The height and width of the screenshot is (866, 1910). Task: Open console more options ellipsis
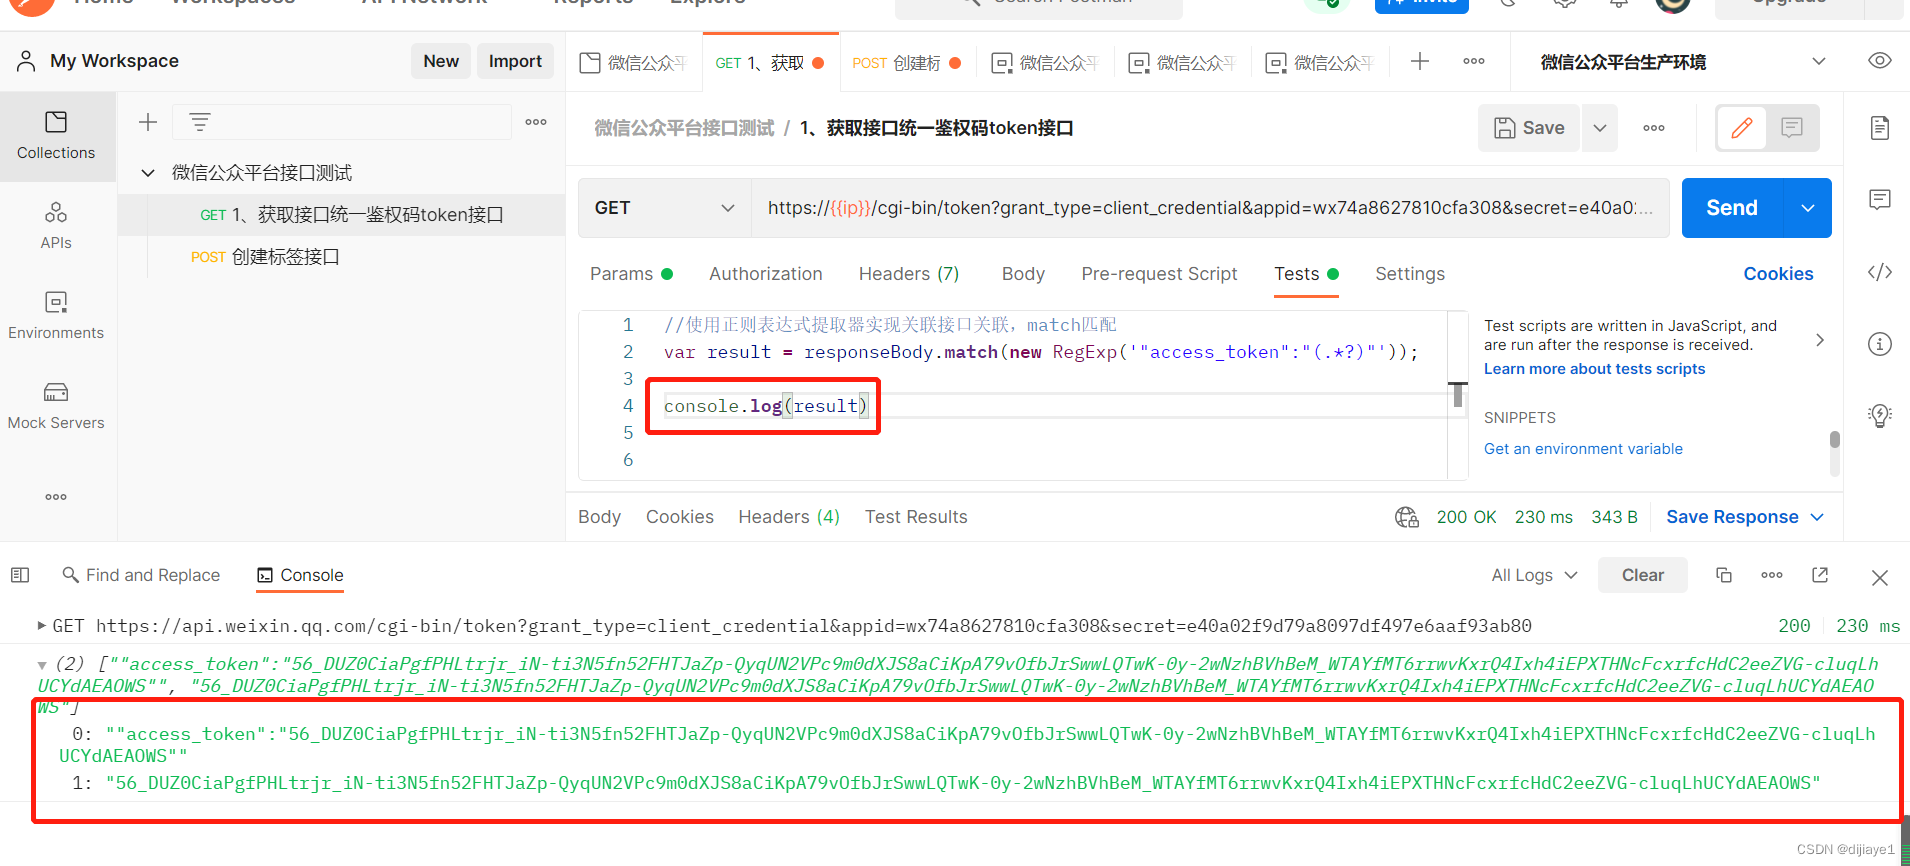point(1772,575)
